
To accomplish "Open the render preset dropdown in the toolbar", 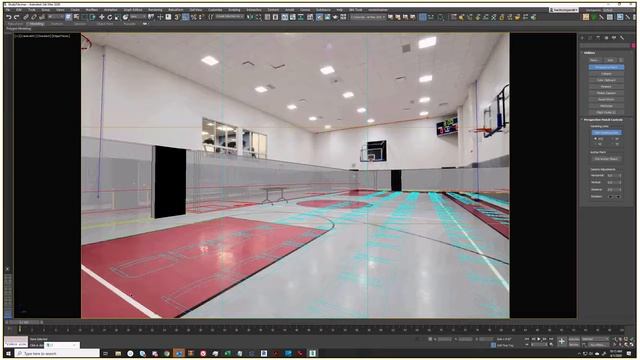I will (368, 17).
